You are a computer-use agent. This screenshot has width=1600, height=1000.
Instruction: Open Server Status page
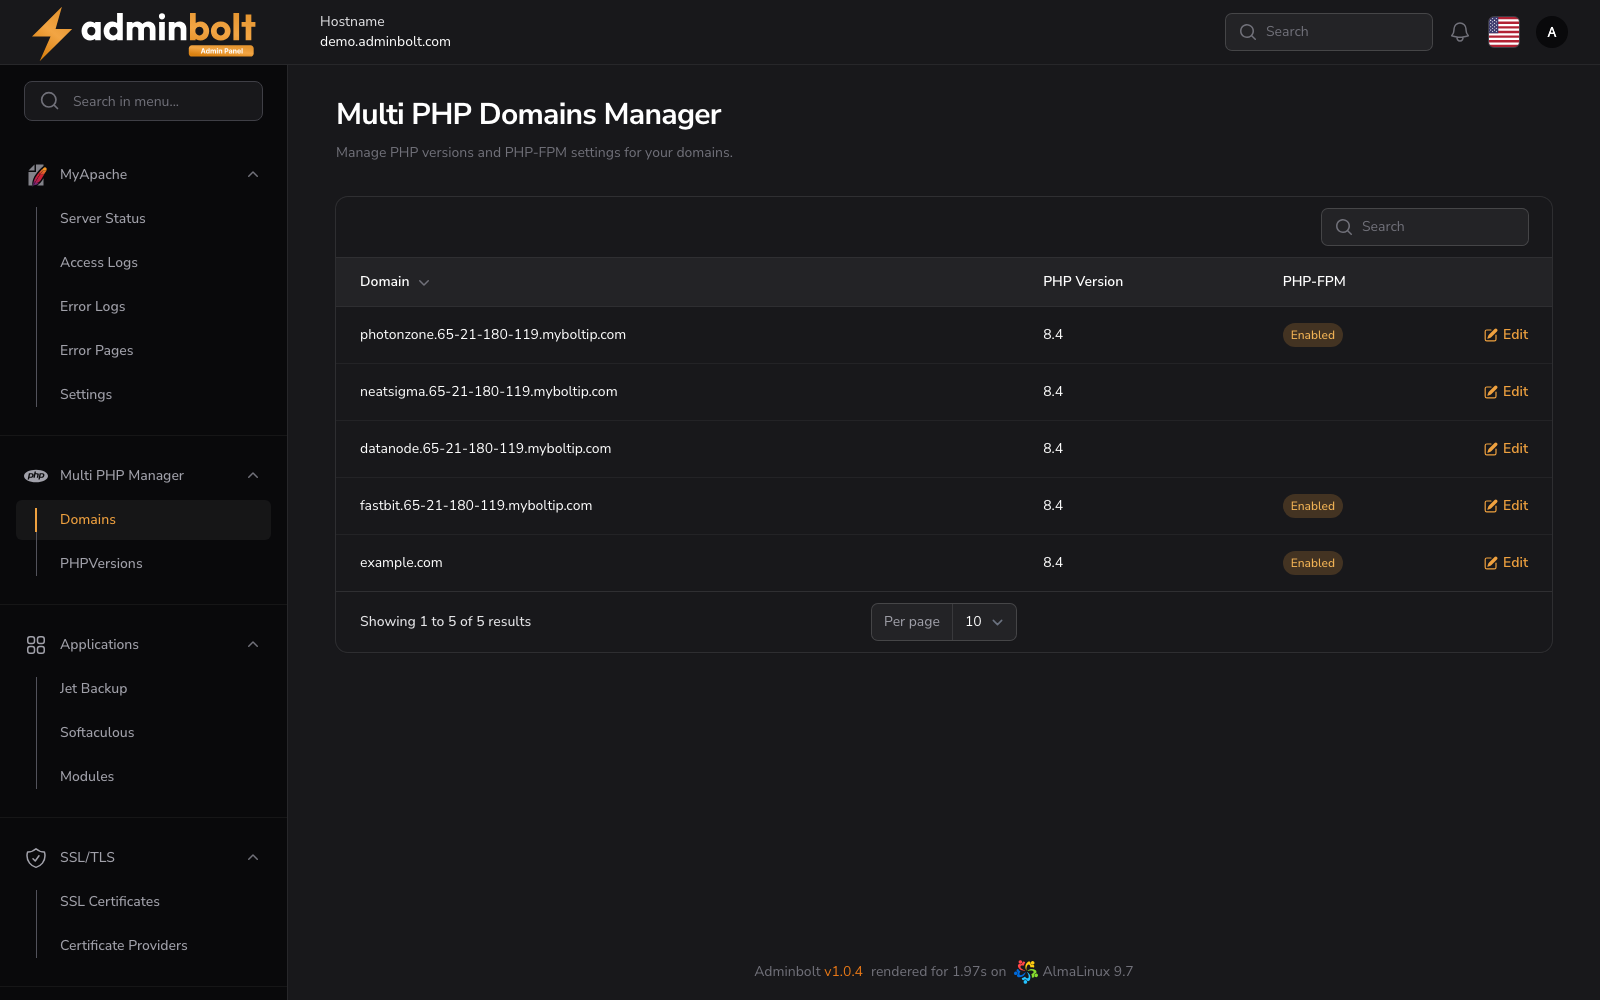[103, 218]
